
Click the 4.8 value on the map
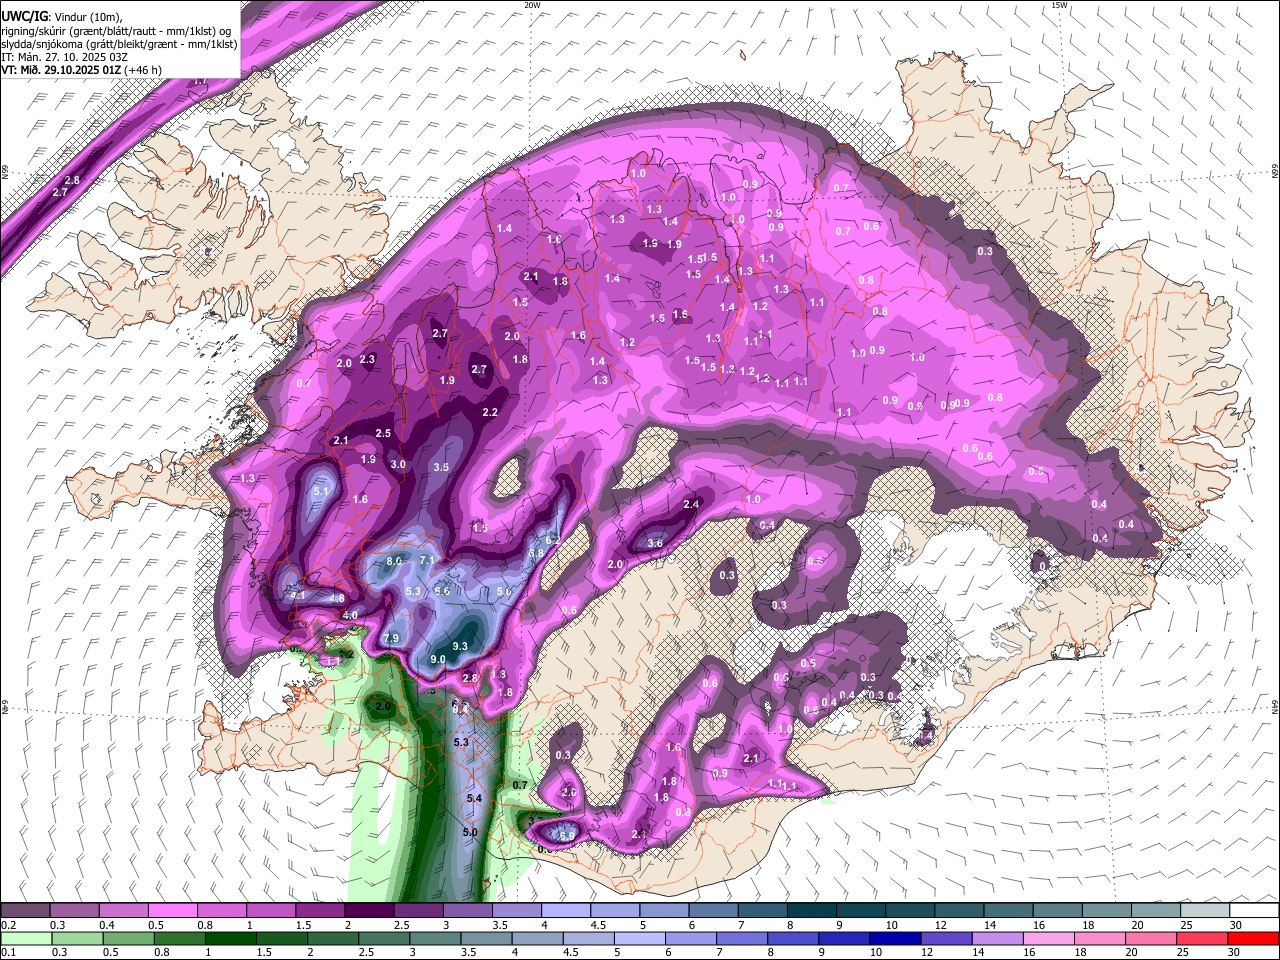click(x=337, y=599)
